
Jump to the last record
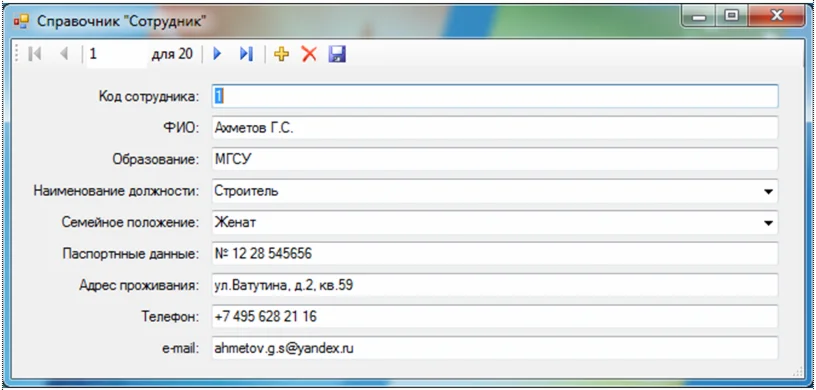click(x=246, y=54)
